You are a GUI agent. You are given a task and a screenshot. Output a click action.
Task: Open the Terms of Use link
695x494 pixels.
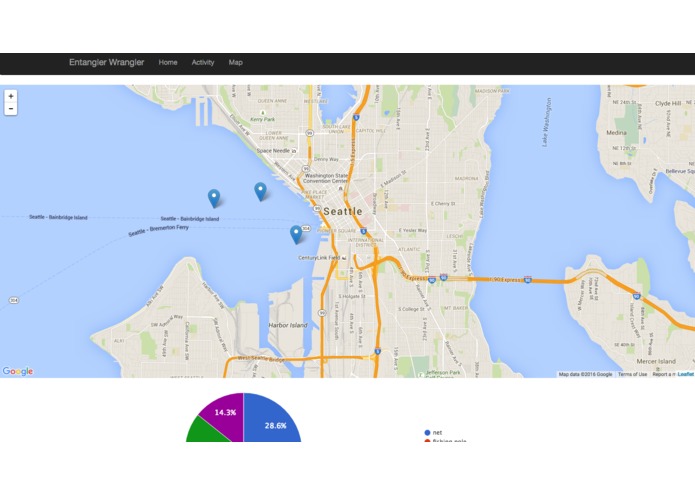click(x=632, y=374)
